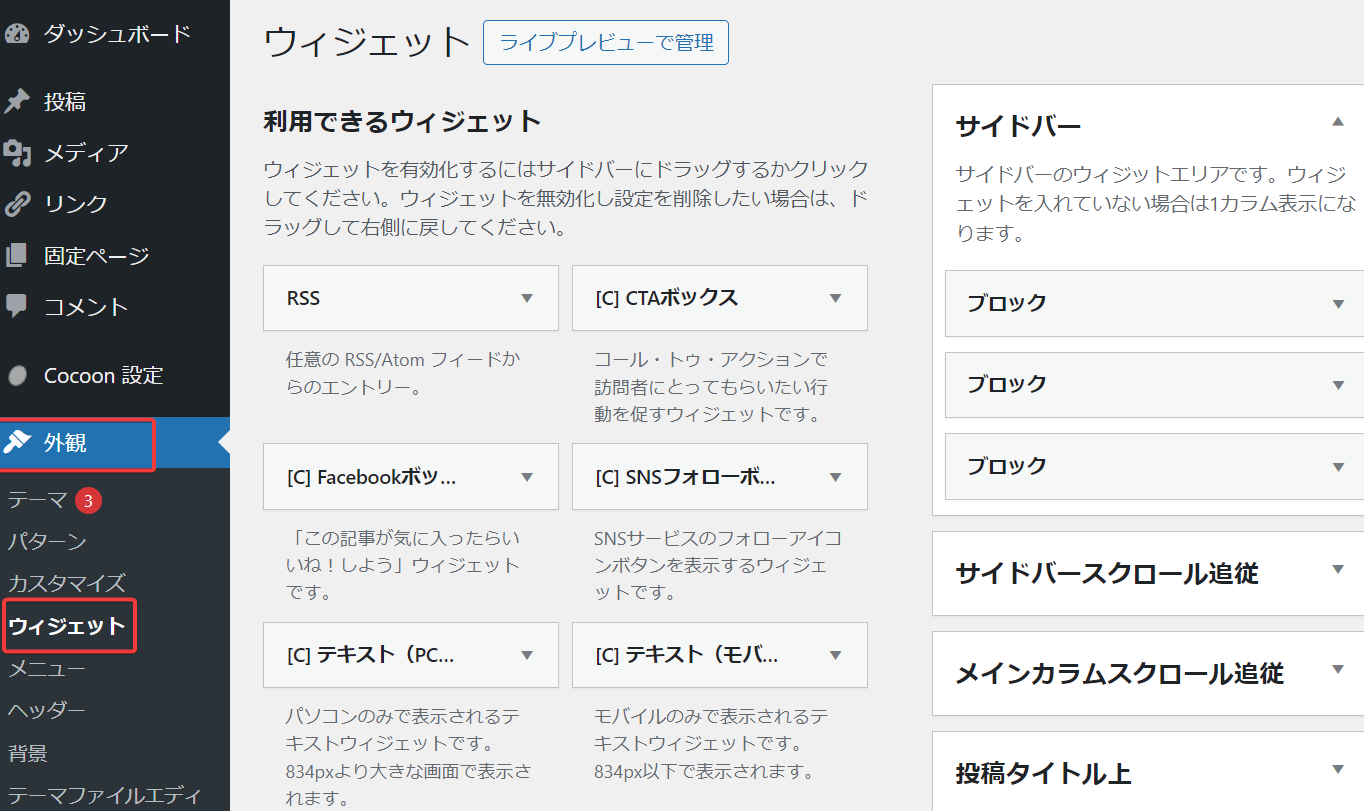Click the paintbrush icon beside 外観

tap(17, 443)
